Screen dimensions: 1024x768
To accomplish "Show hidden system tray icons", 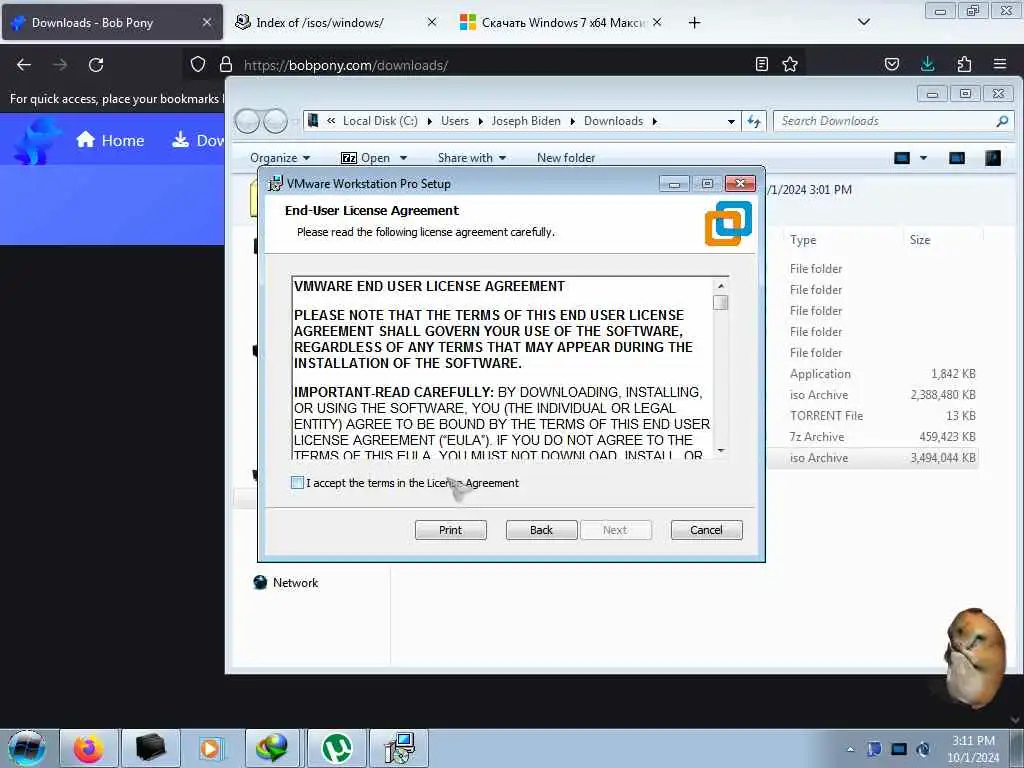I will pyautogui.click(x=850, y=750).
